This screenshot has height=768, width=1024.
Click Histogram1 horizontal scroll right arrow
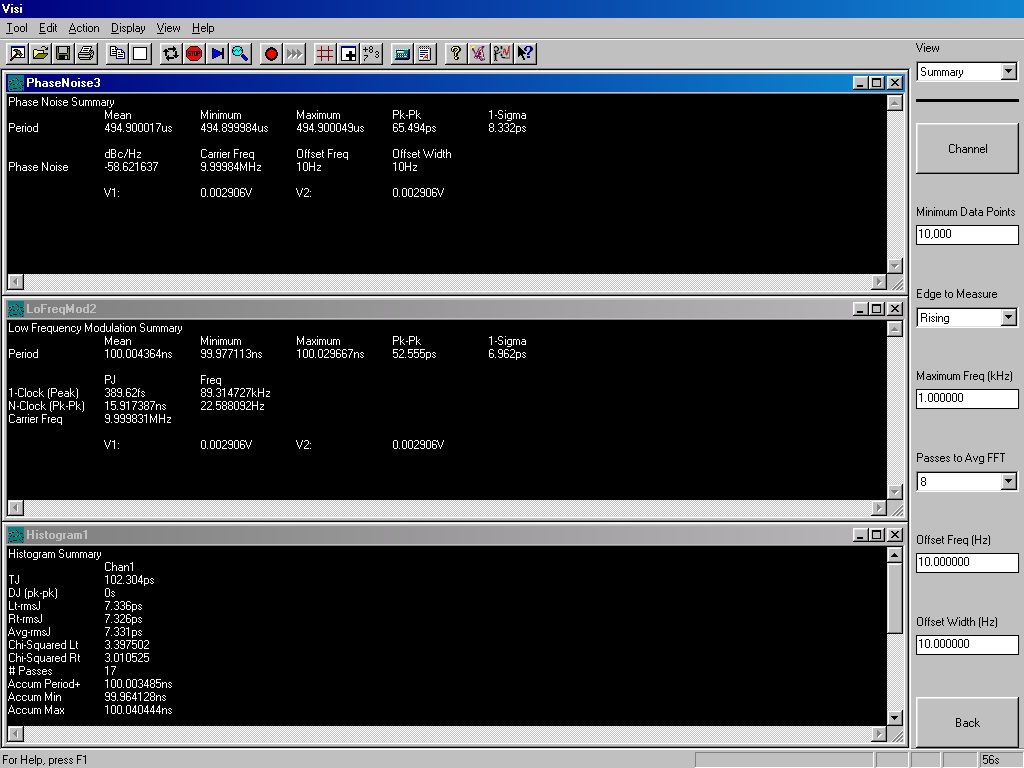(879, 733)
